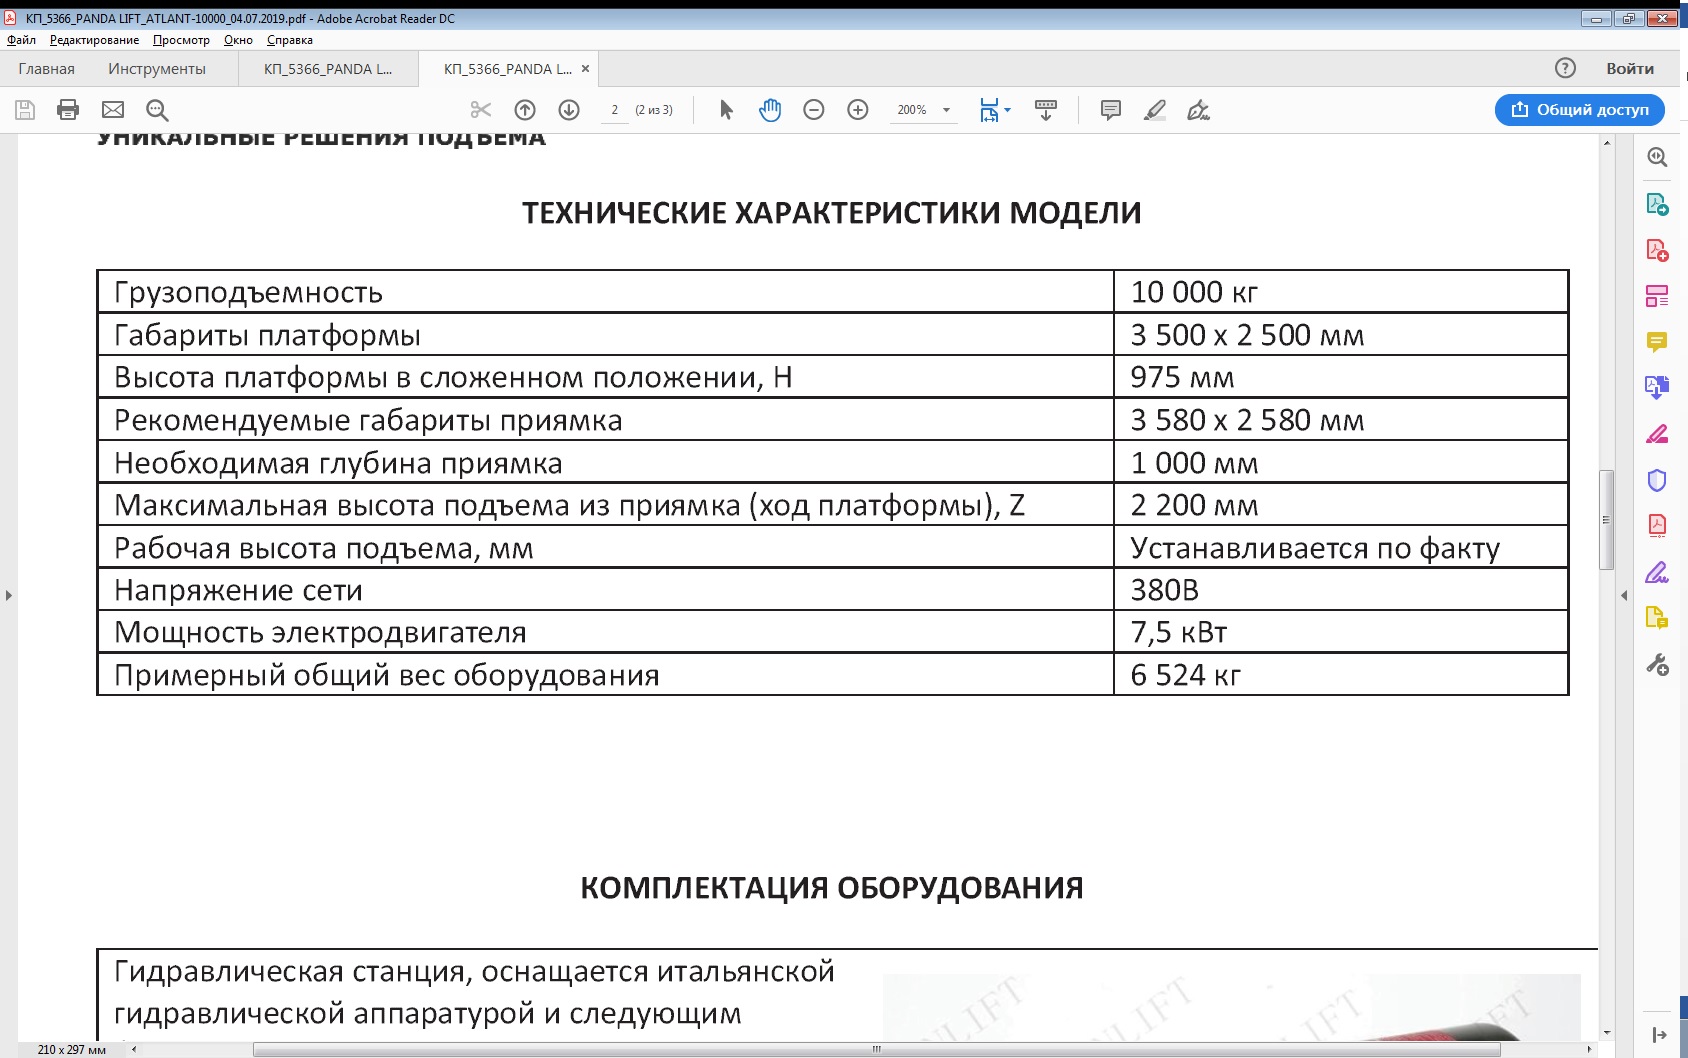This screenshot has height=1058, width=1688.
Task: Click the КОМПЛЕКТАЦИЯ ОБОРУДОВАНИЯ heading
Action: click(x=832, y=888)
